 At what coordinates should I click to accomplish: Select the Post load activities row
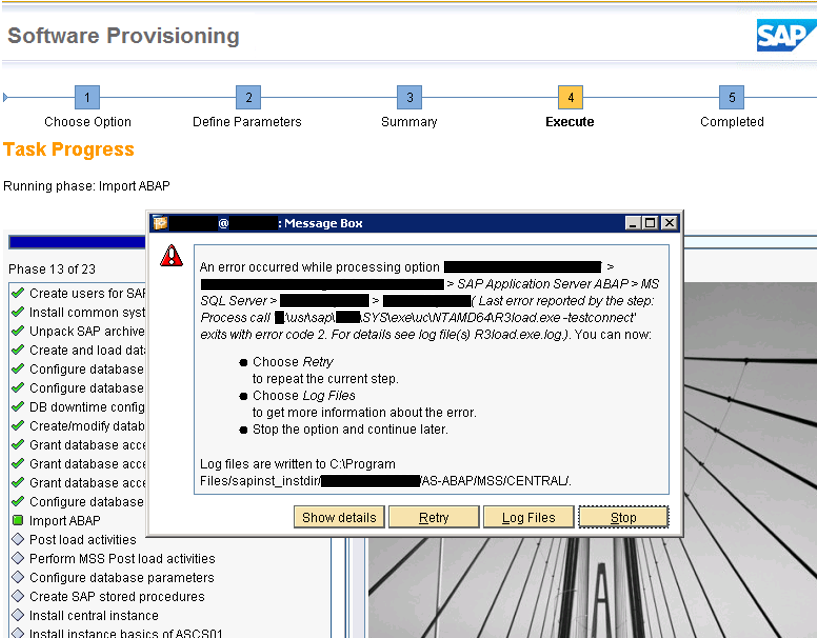(x=83, y=540)
